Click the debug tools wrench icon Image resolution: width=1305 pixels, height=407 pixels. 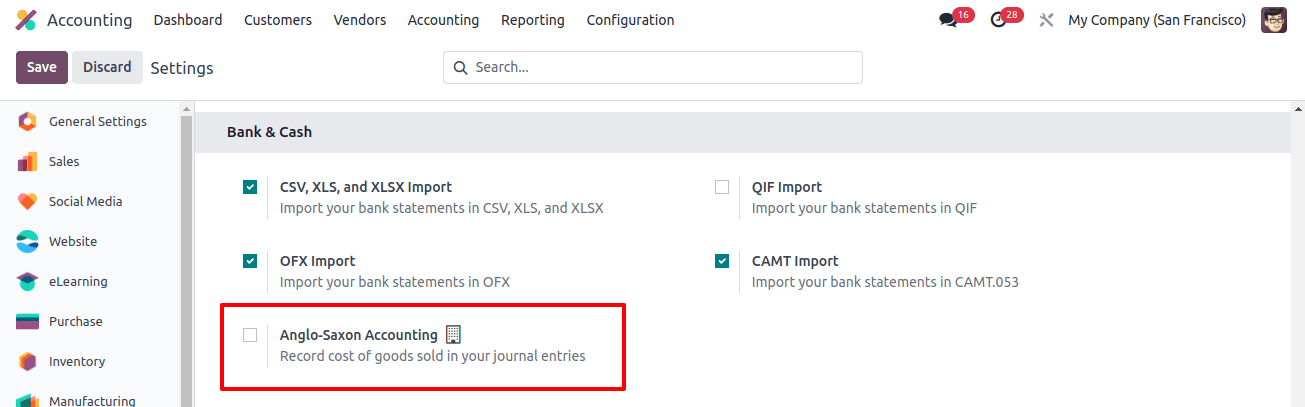tap(1046, 20)
